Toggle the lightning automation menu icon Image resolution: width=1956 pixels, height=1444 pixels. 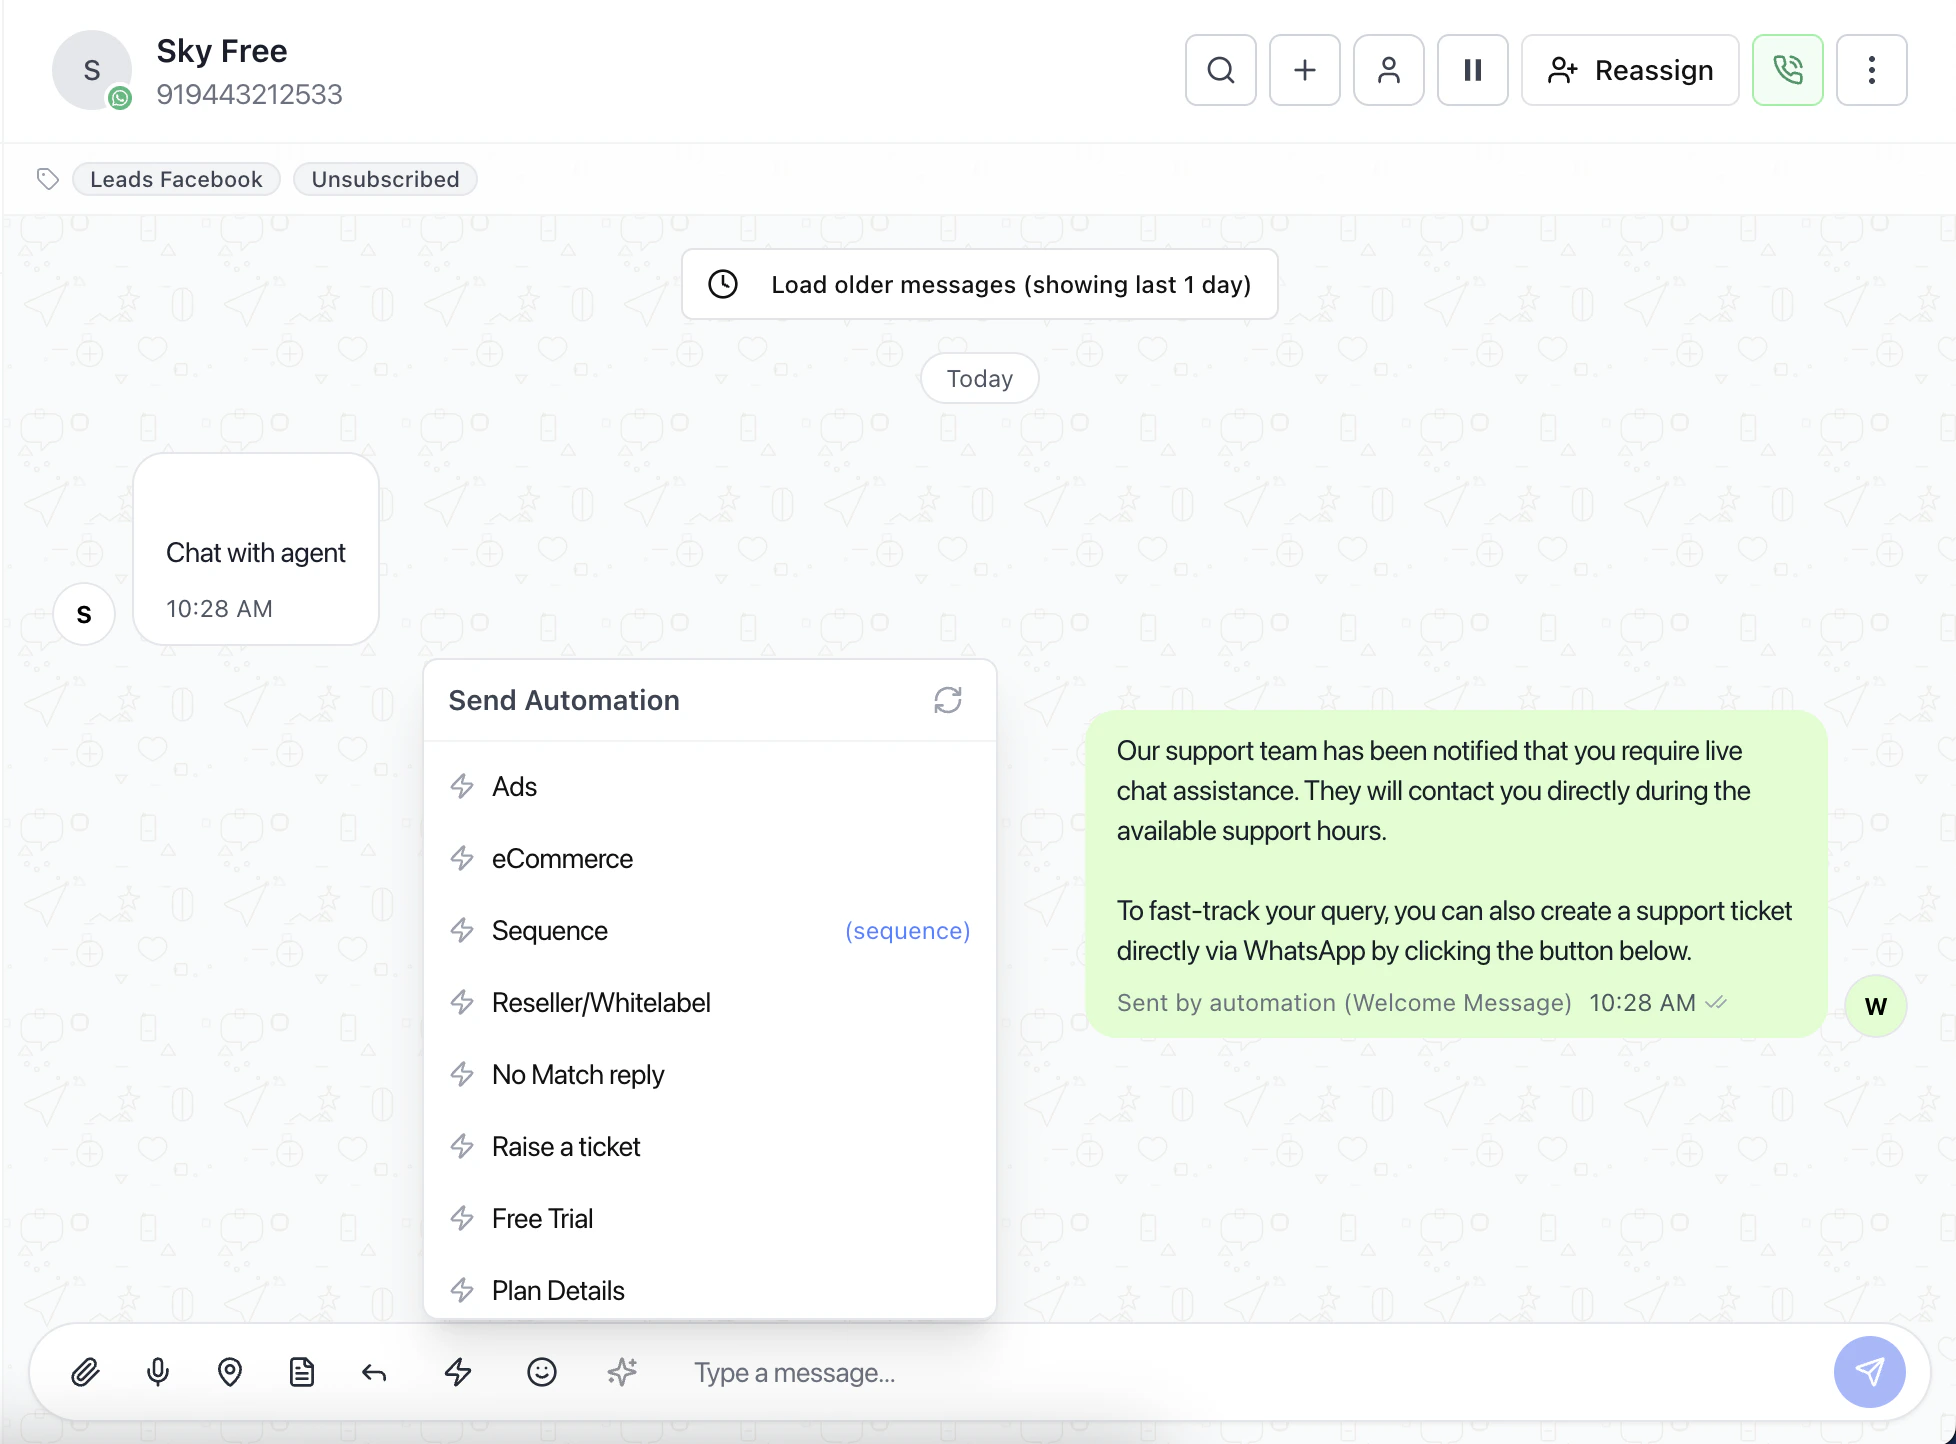tap(458, 1372)
